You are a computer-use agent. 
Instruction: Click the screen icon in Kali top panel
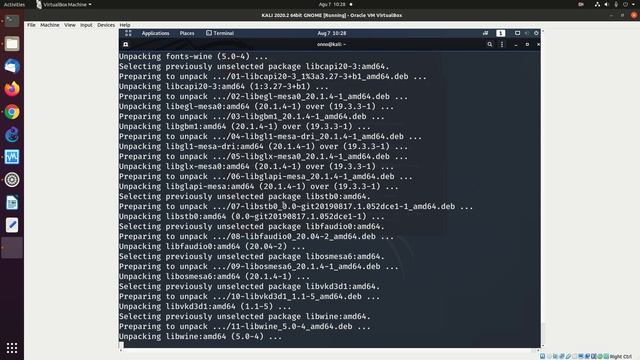tap(517, 33)
